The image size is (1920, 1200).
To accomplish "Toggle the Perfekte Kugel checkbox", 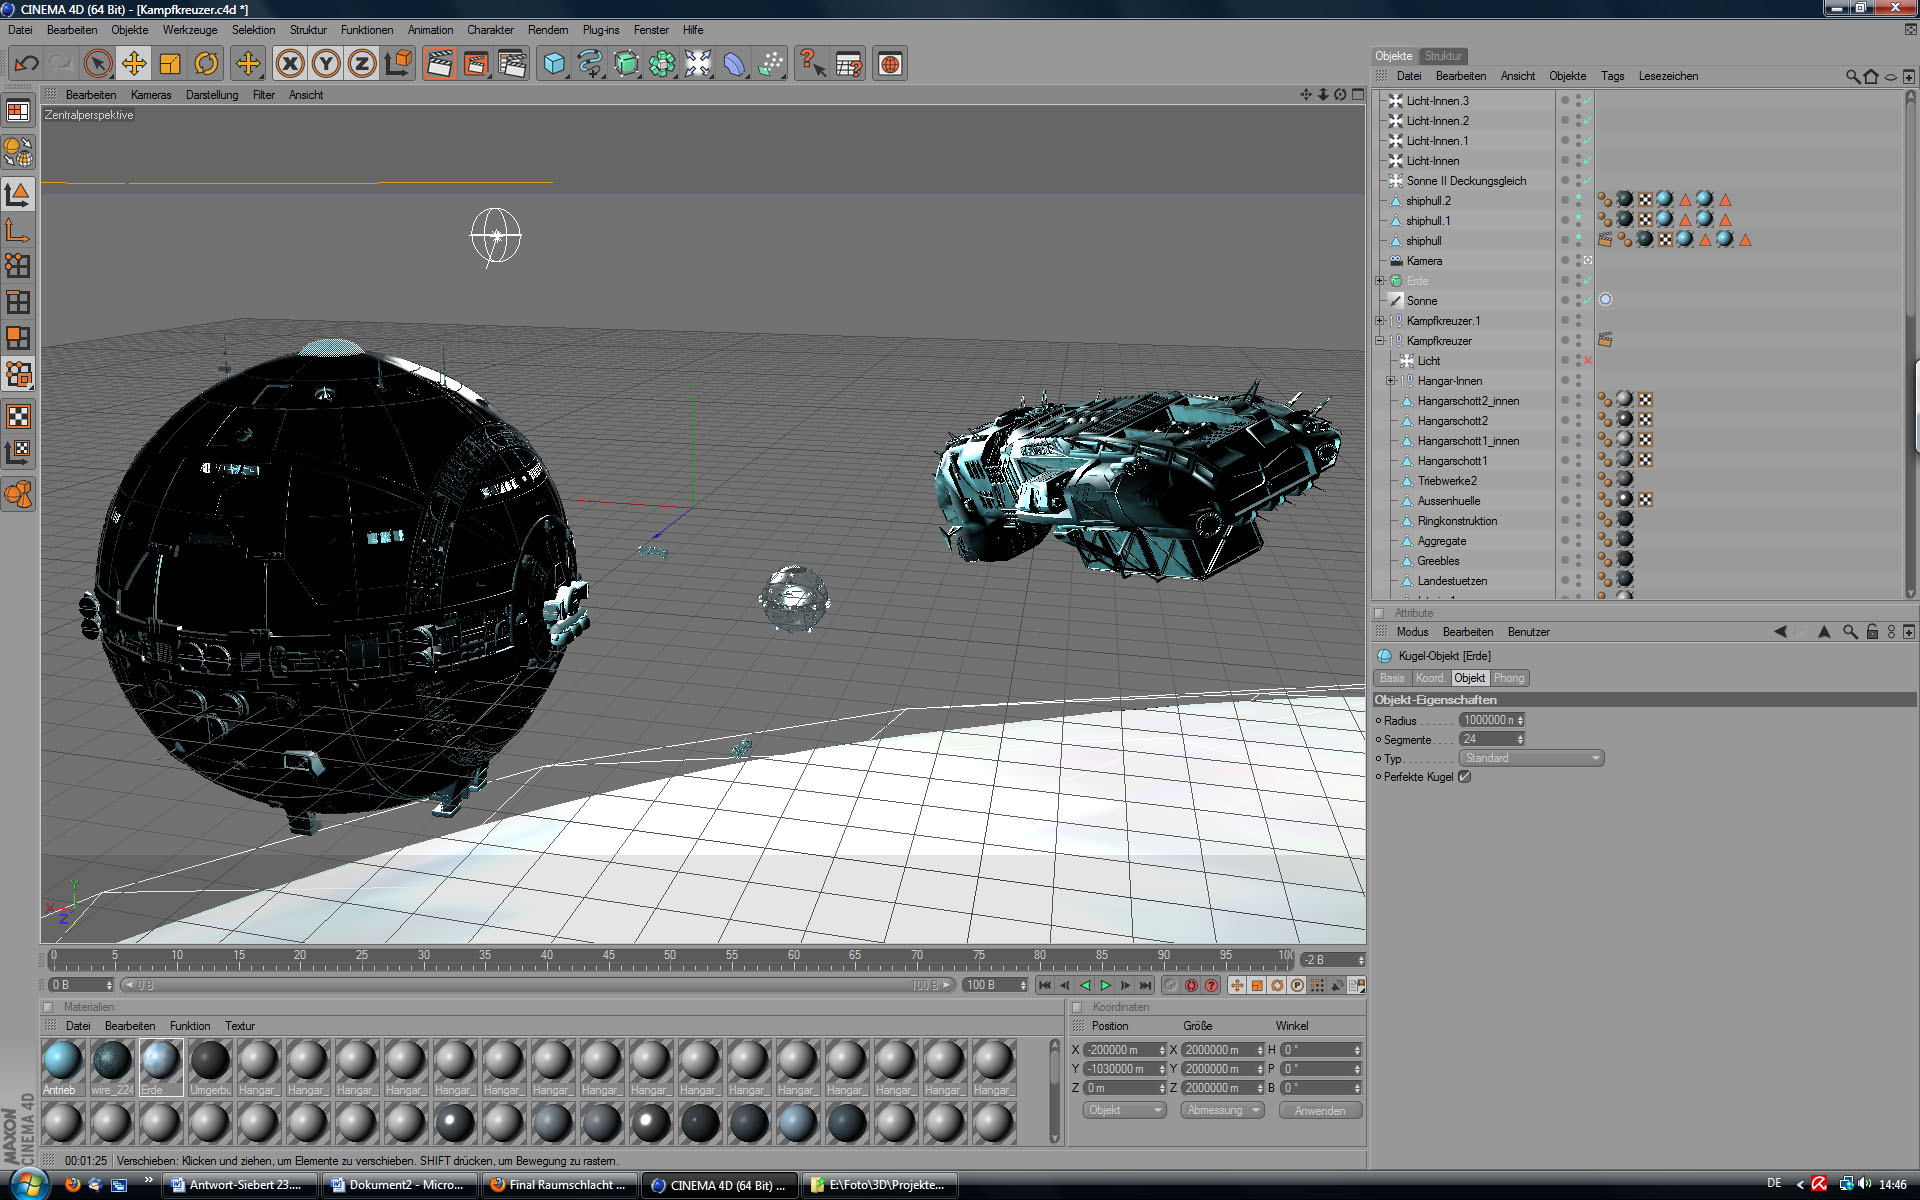I will pos(1465,777).
